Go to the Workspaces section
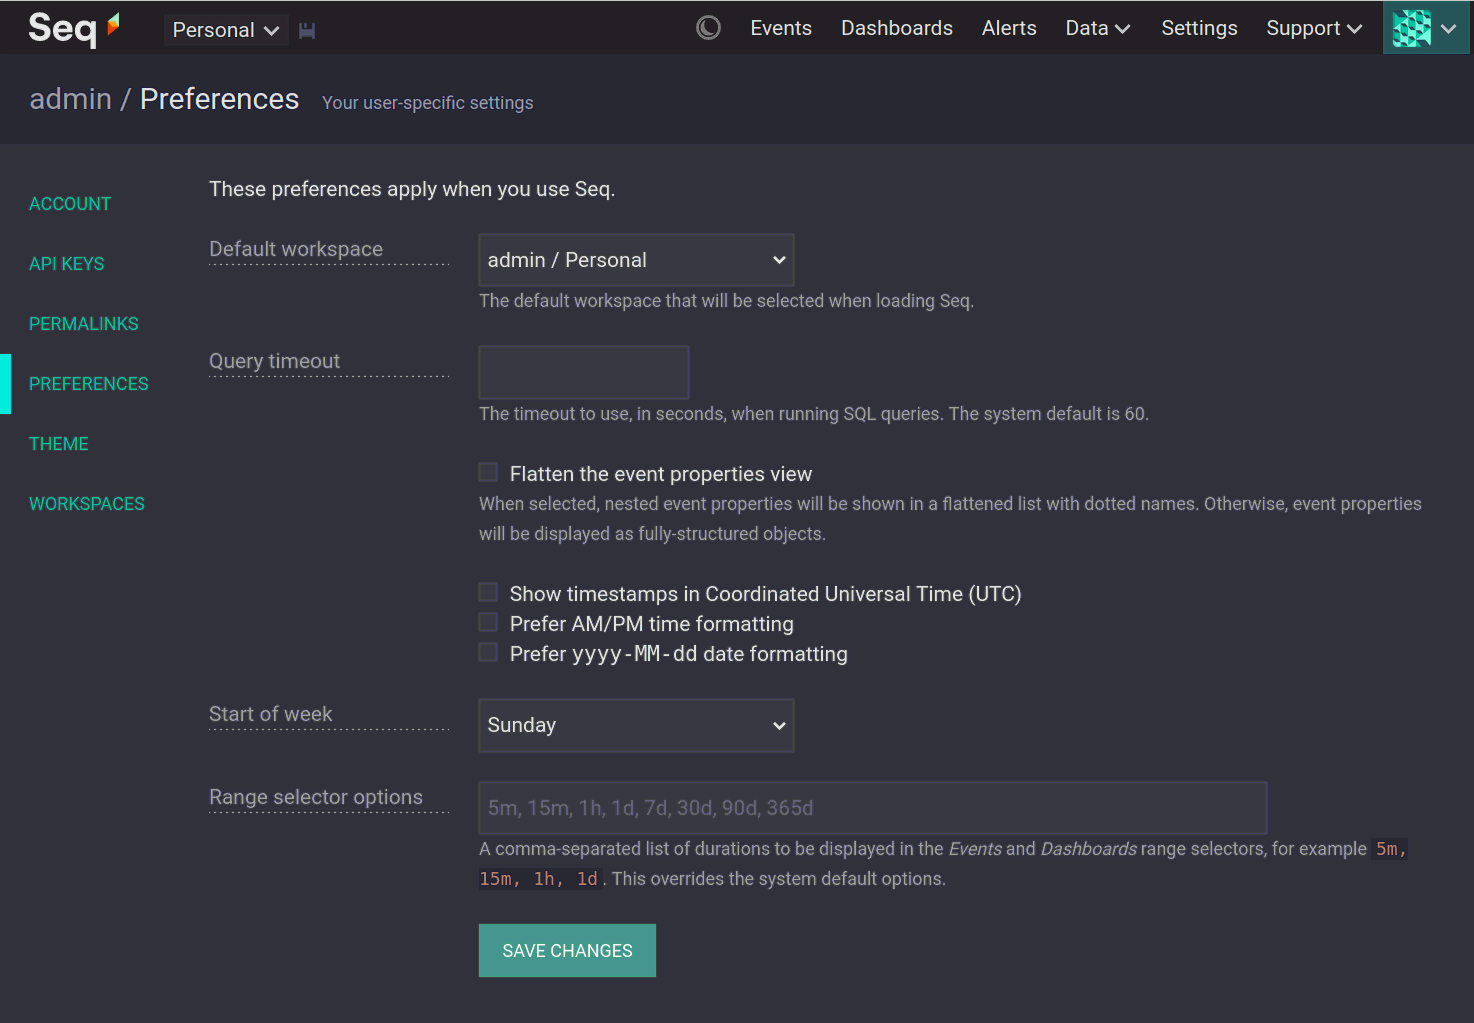 87,504
